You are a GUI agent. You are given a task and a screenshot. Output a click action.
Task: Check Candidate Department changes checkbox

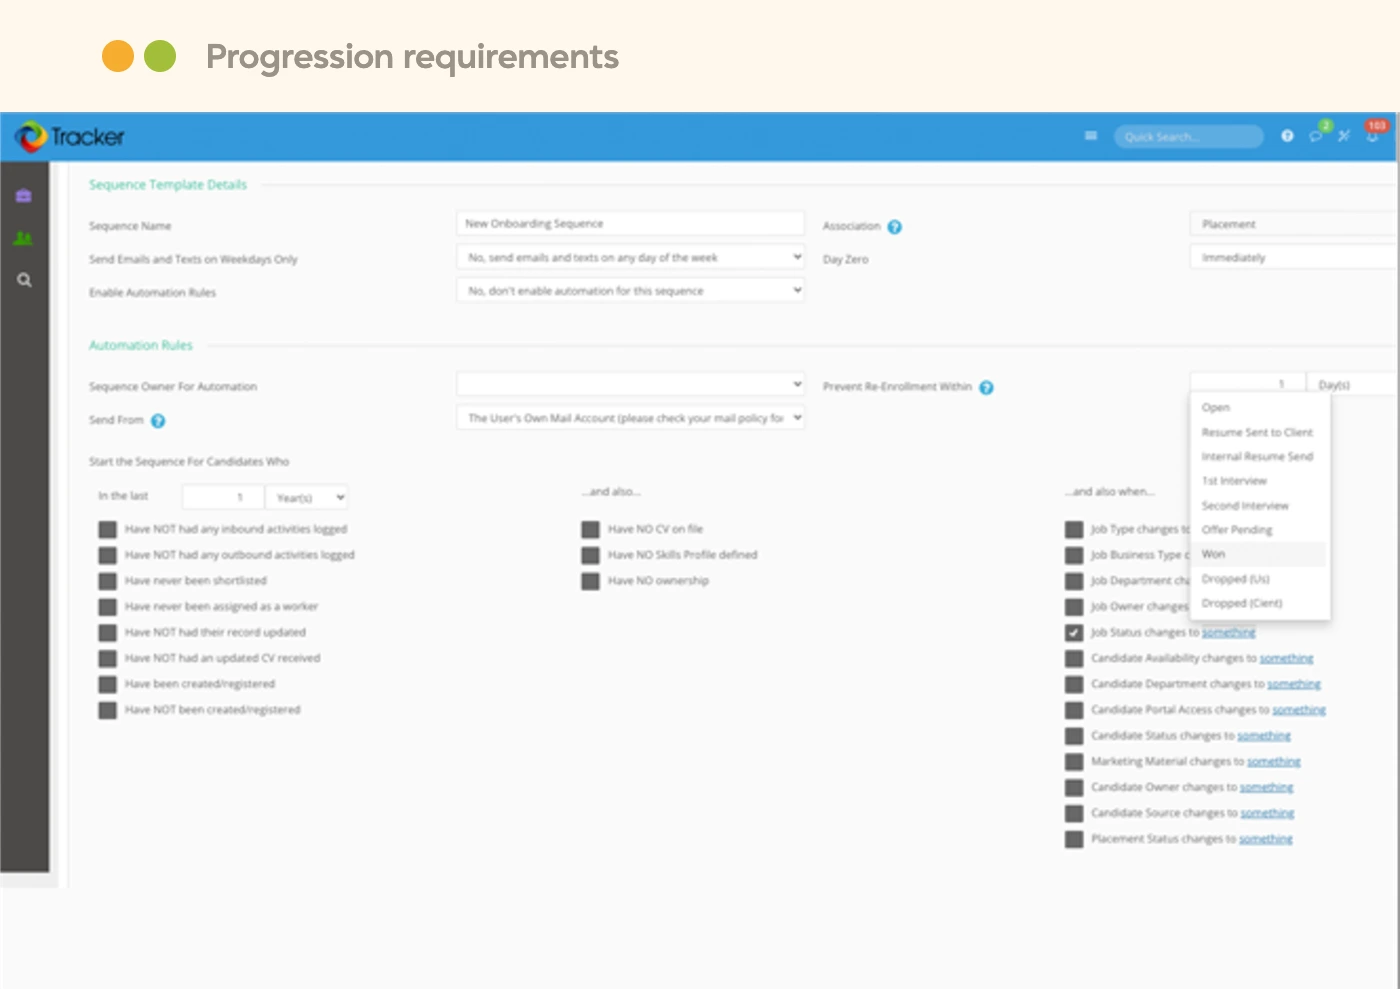(1074, 685)
